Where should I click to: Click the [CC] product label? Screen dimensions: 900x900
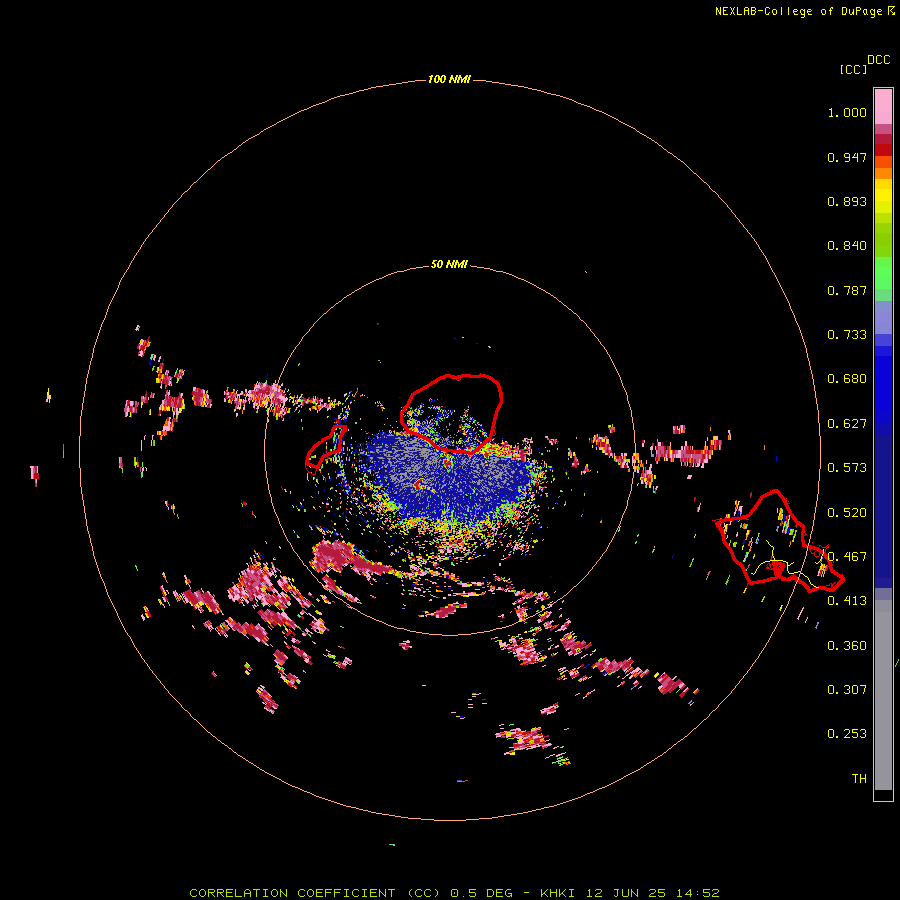[x=853, y=69]
